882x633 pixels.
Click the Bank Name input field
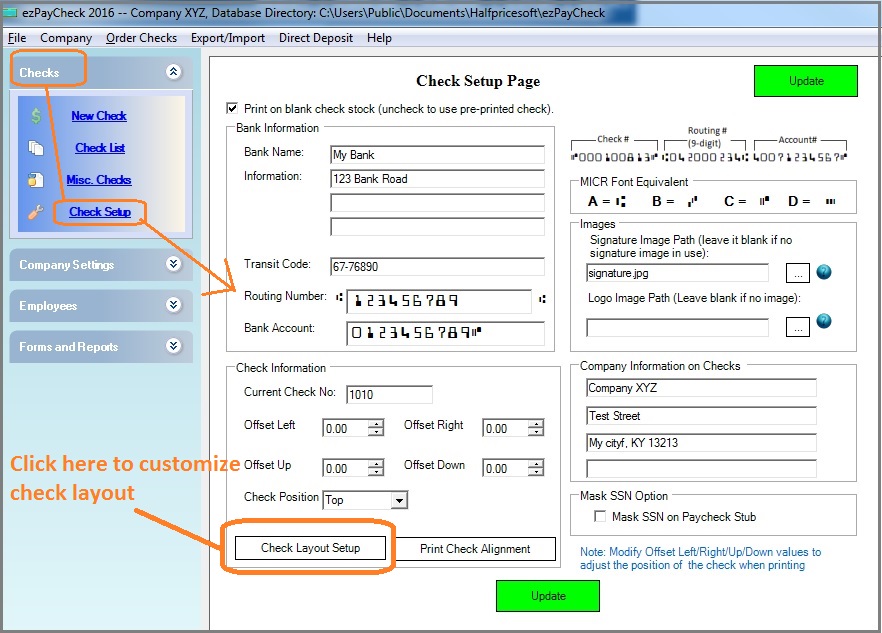[x=437, y=155]
